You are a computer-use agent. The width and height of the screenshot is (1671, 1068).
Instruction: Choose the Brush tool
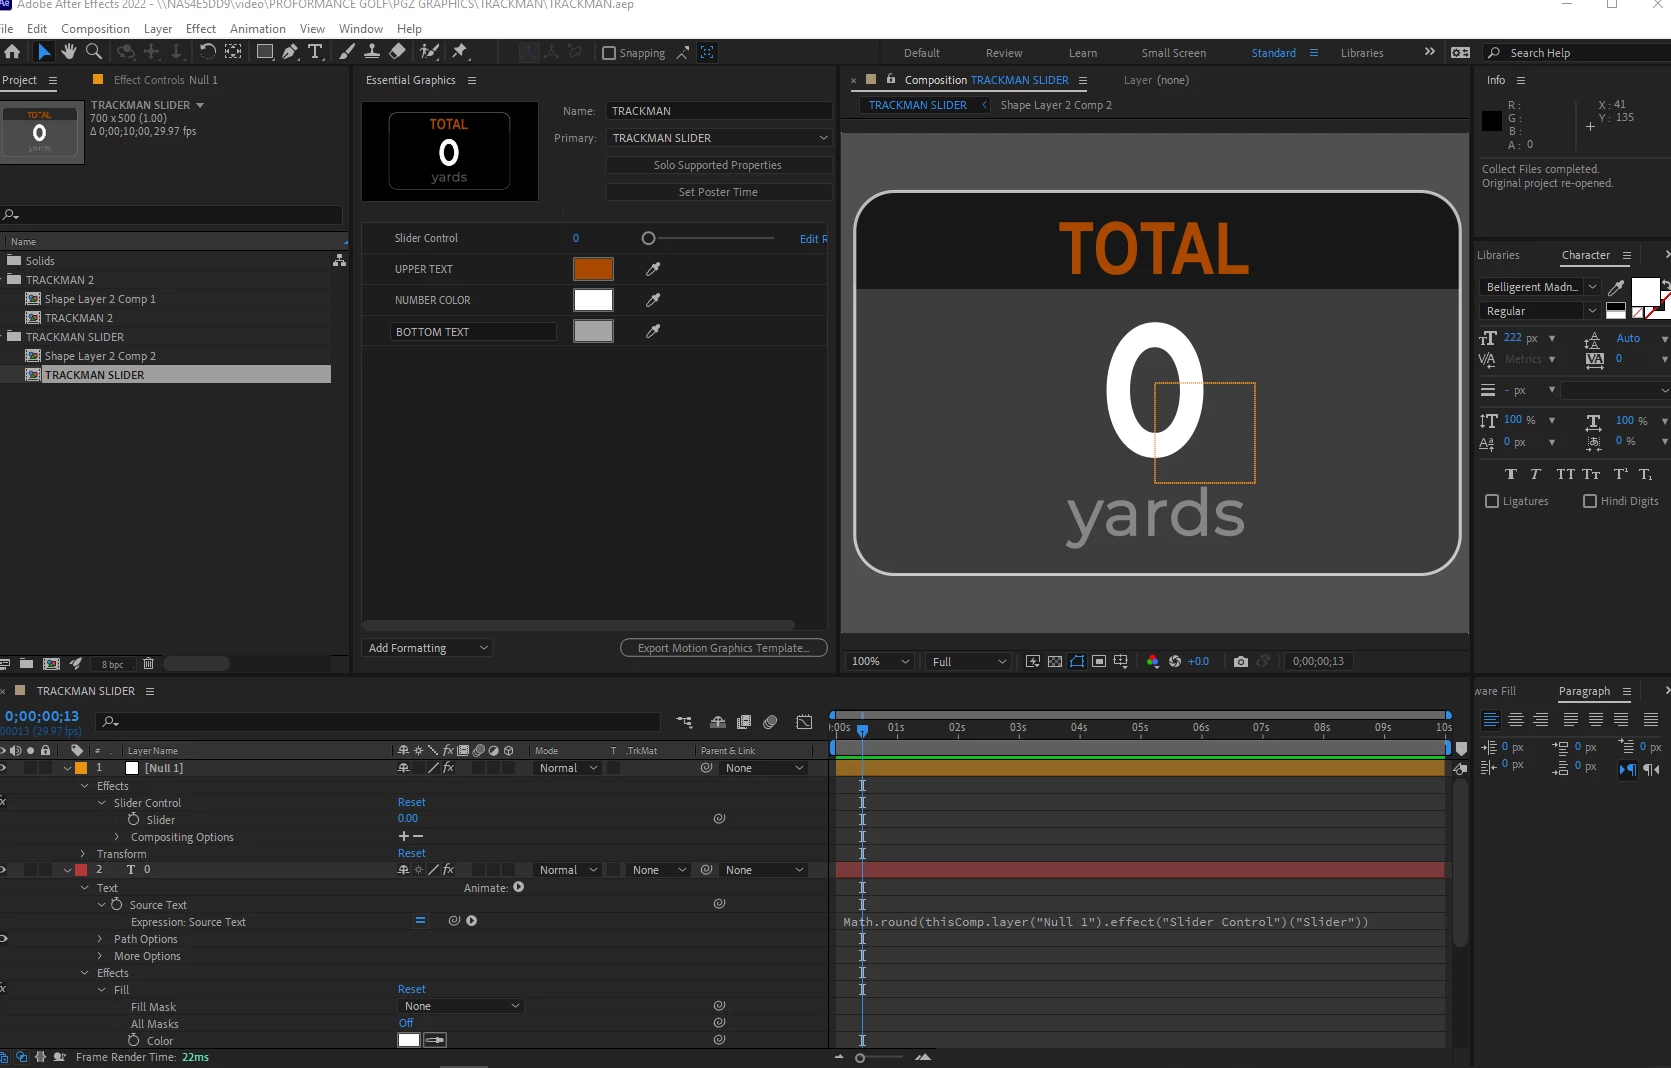tap(347, 52)
